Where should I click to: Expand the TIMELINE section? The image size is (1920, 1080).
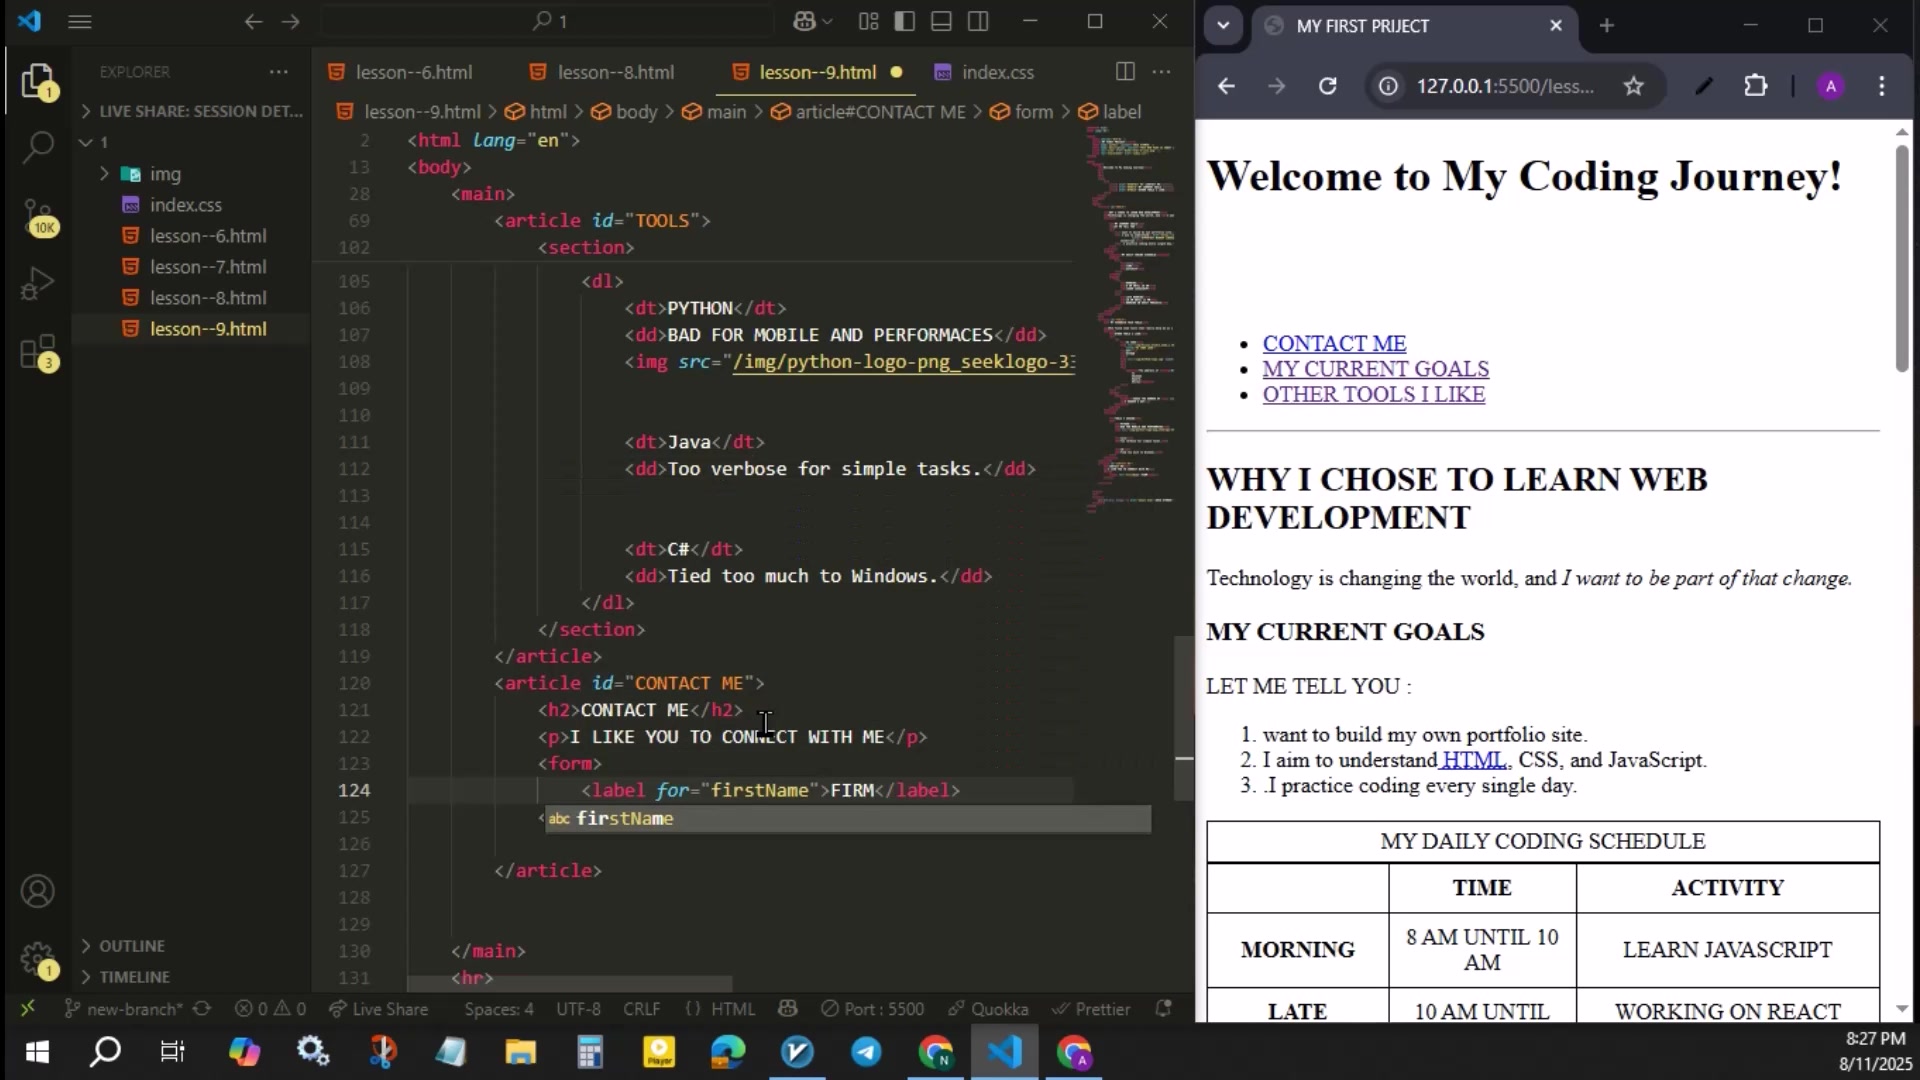click(x=134, y=977)
